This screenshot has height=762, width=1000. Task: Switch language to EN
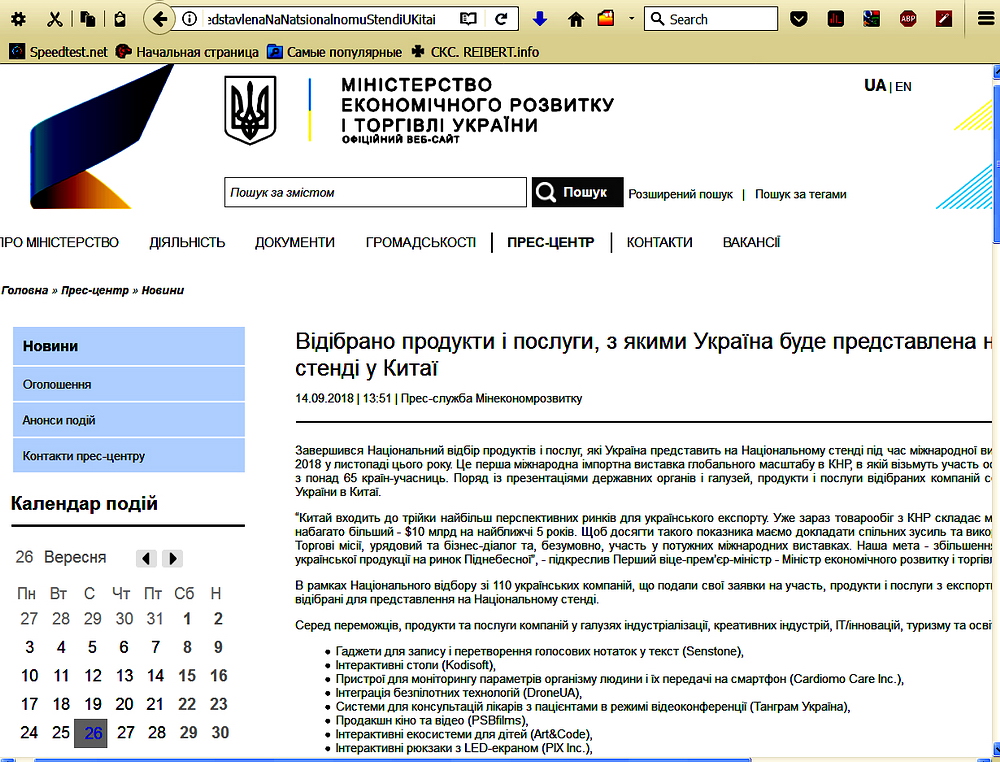(x=903, y=87)
